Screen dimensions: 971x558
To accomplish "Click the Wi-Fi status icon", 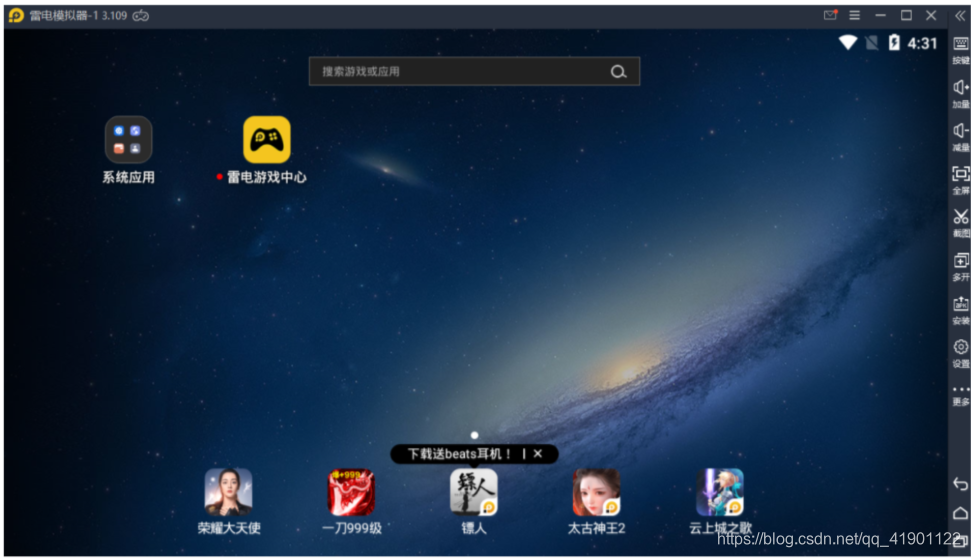I will click(848, 43).
